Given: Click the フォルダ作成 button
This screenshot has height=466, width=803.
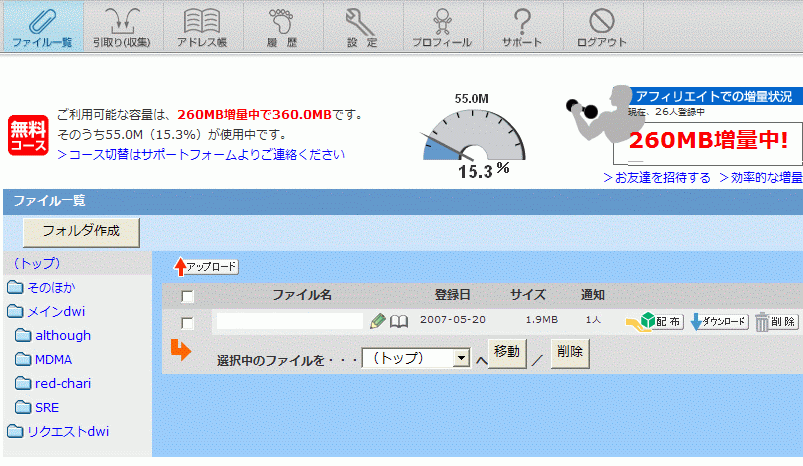Looking at the screenshot, I should 81,231.
